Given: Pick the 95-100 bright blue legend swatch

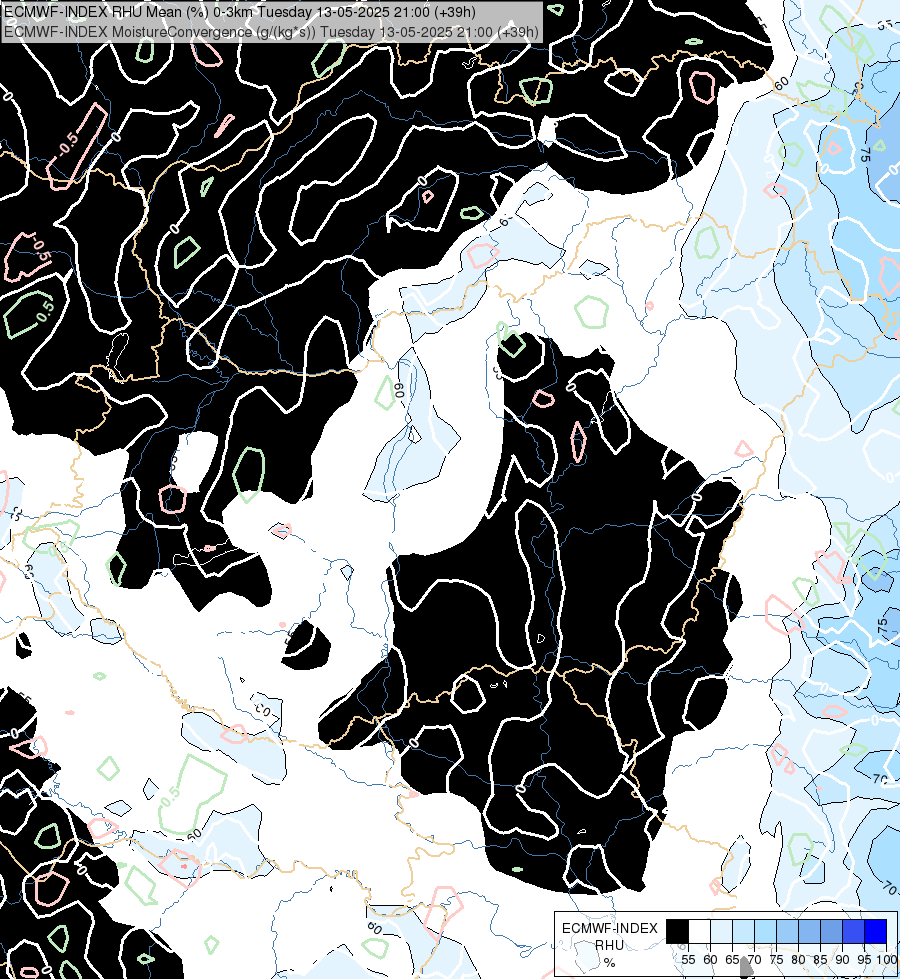Looking at the screenshot, I should tap(876, 931).
